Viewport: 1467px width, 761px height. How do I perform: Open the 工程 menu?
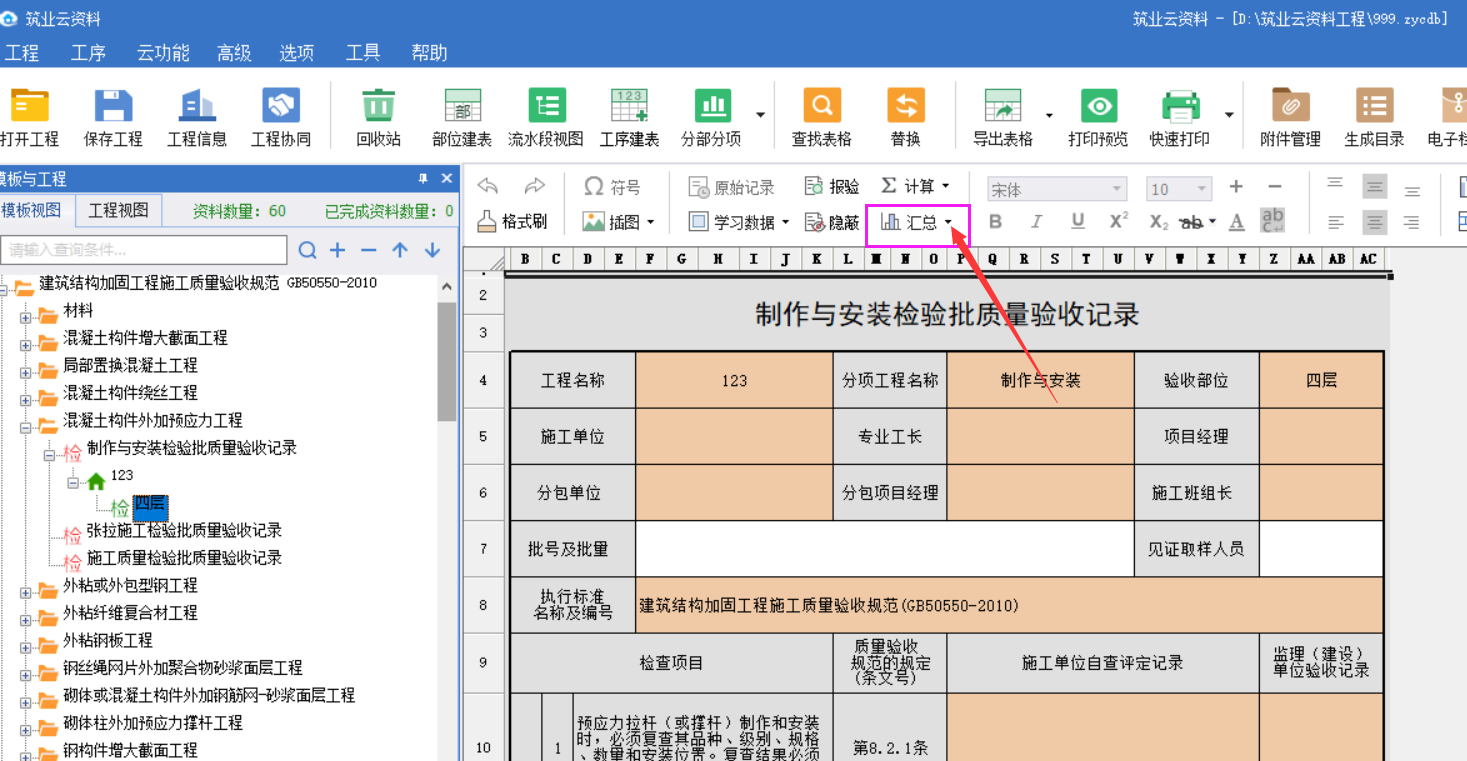click(x=21, y=53)
